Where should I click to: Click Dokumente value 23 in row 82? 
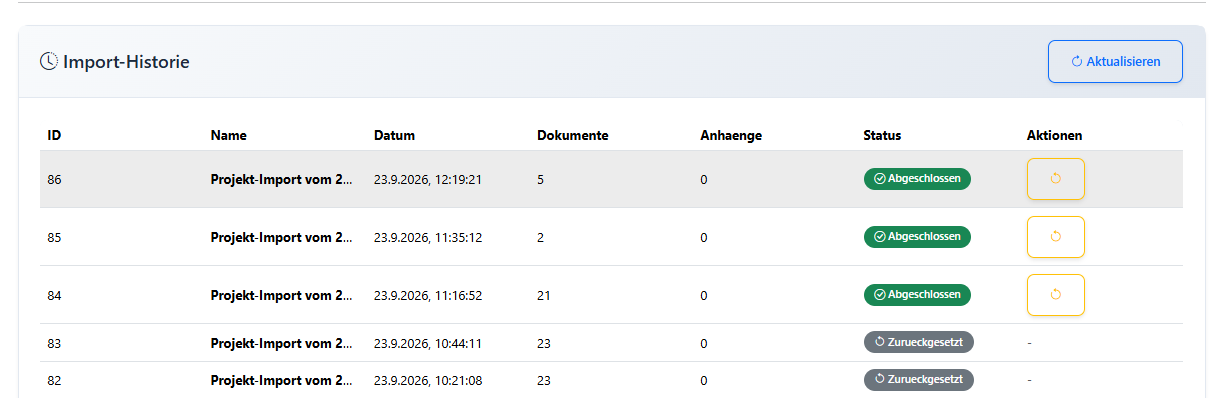[x=544, y=381]
